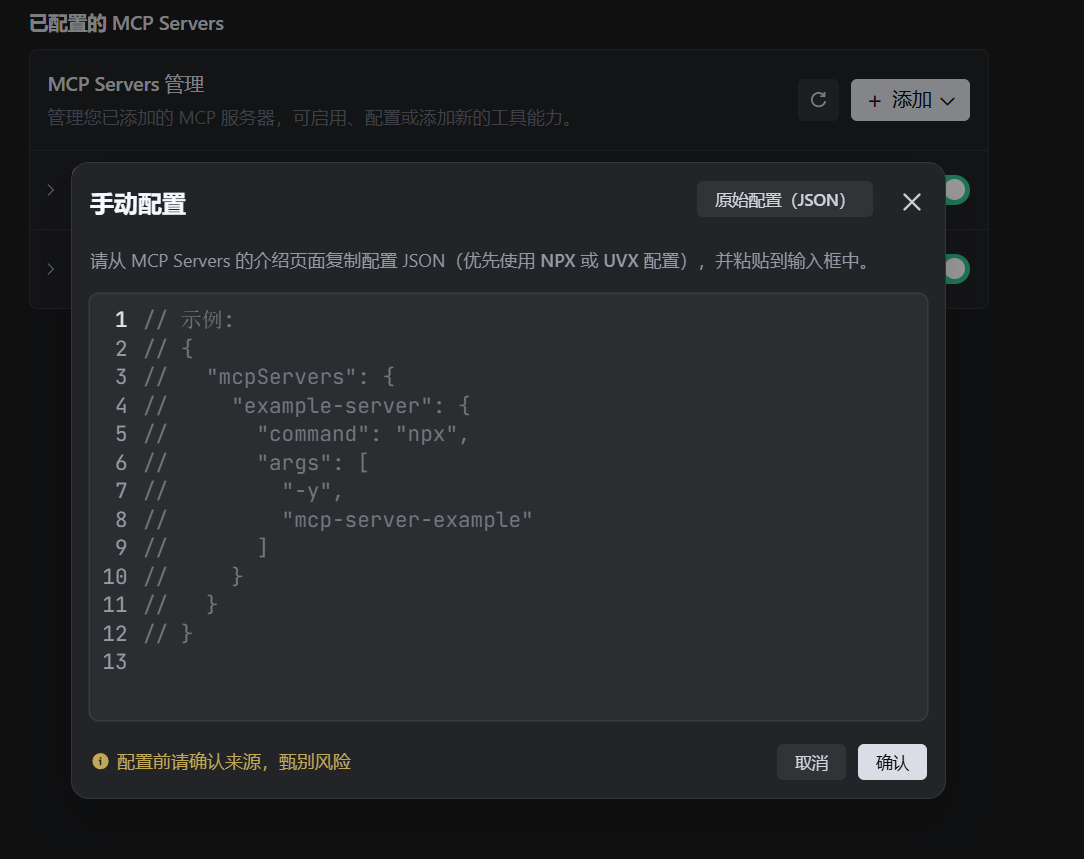Image resolution: width=1084 pixels, height=859 pixels.
Task: Click the MCP Servers 管理 heading
Action: [x=126, y=85]
